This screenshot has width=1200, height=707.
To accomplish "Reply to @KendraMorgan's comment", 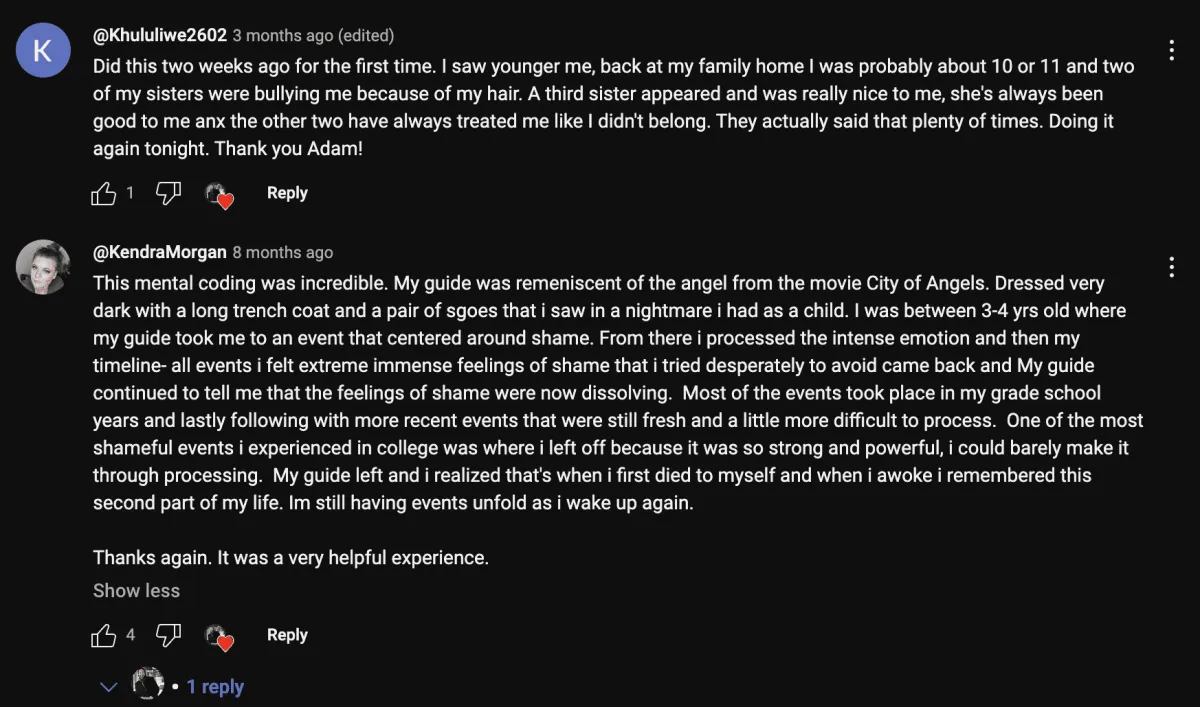I will click(x=287, y=635).
